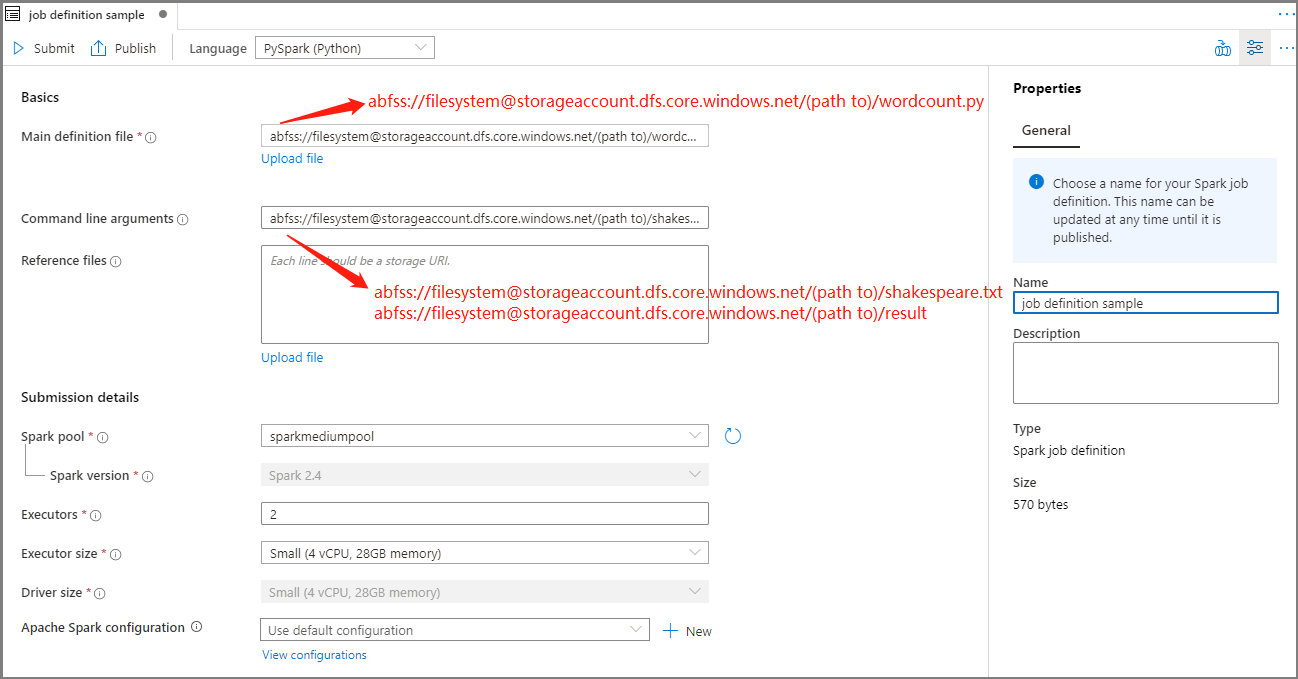Publish the job definition
The width and height of the screenshot is (1298, 679).
click(122, 47)
